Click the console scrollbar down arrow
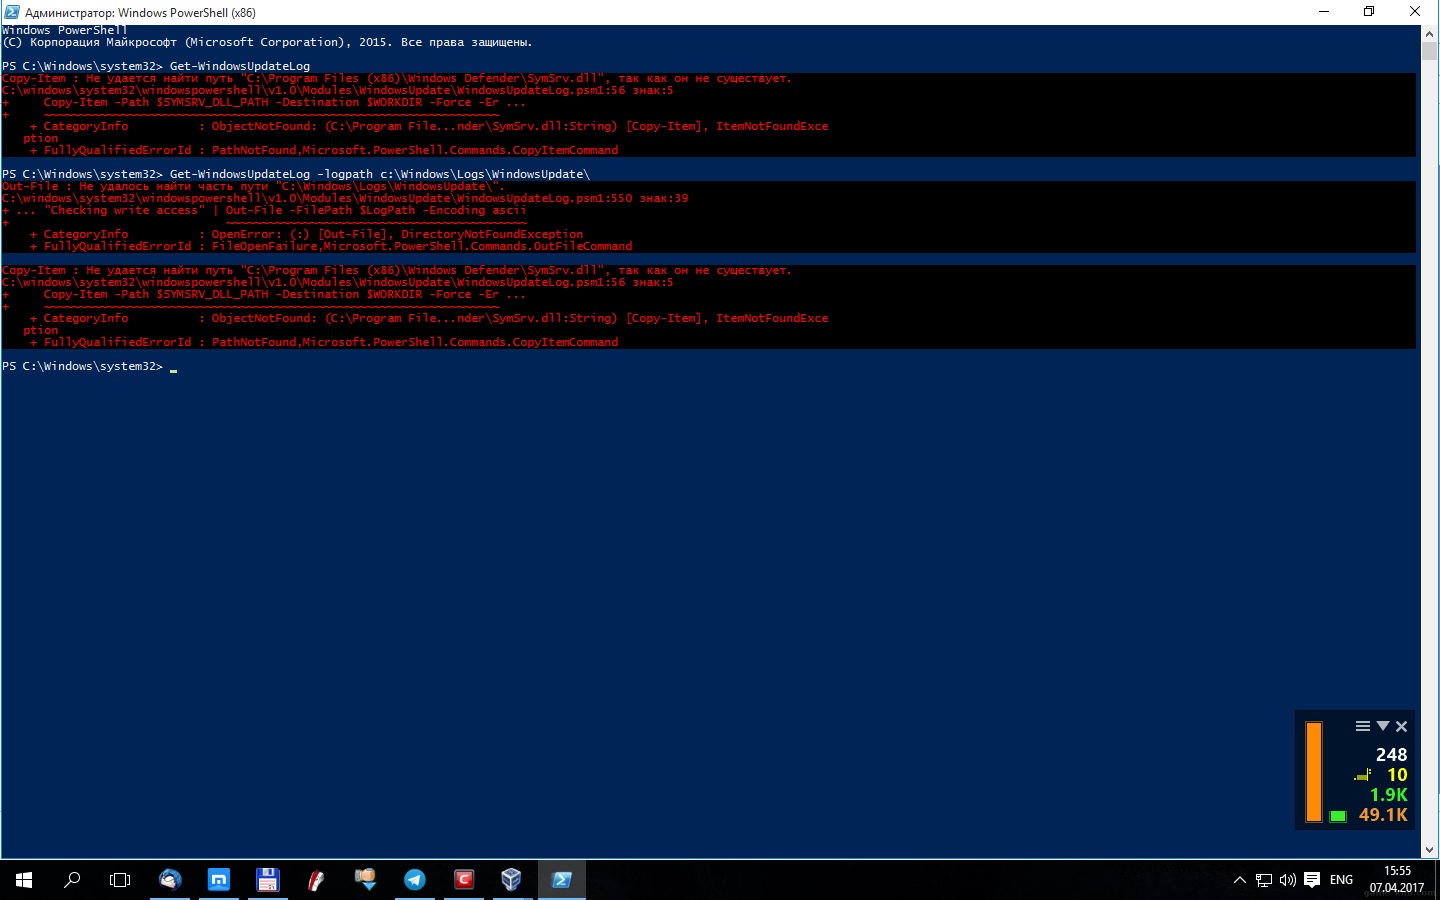The image size is (1440, 900). pos(1429,850)
